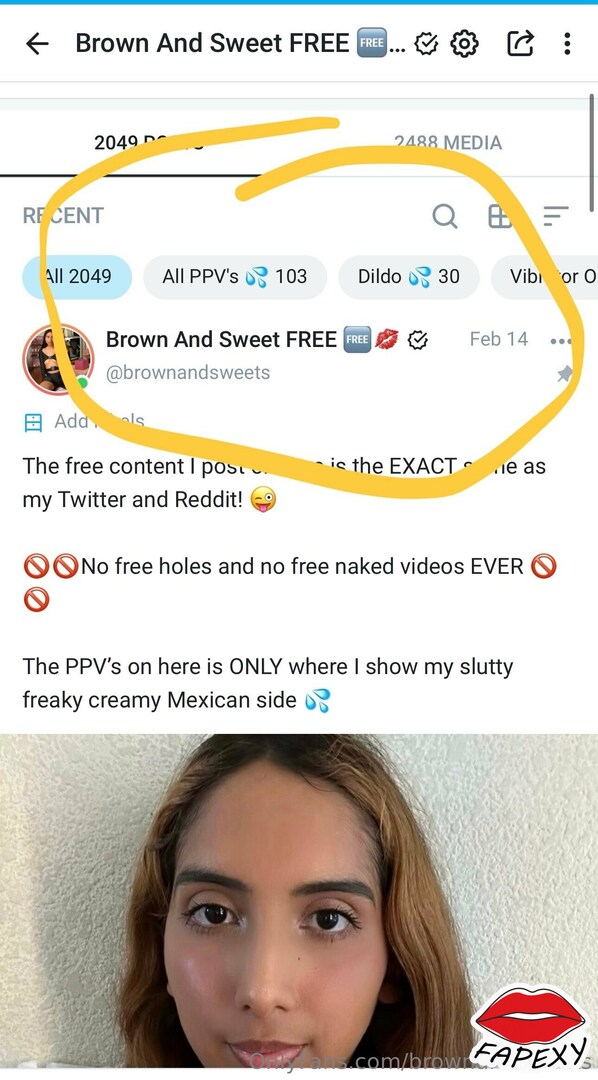Open Brown And Sweet FREE post author name
The height and width of the screenshot is (1080, 598).
(221, 340)
